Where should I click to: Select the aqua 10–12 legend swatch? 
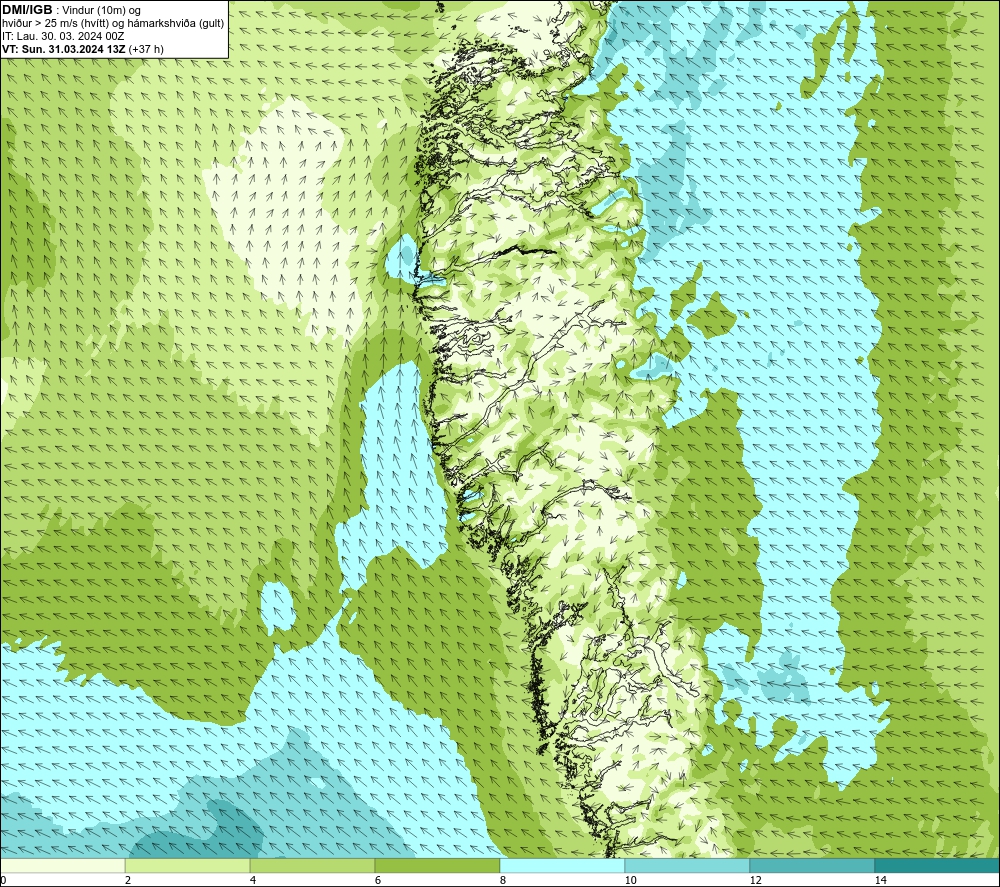point(688,865)
